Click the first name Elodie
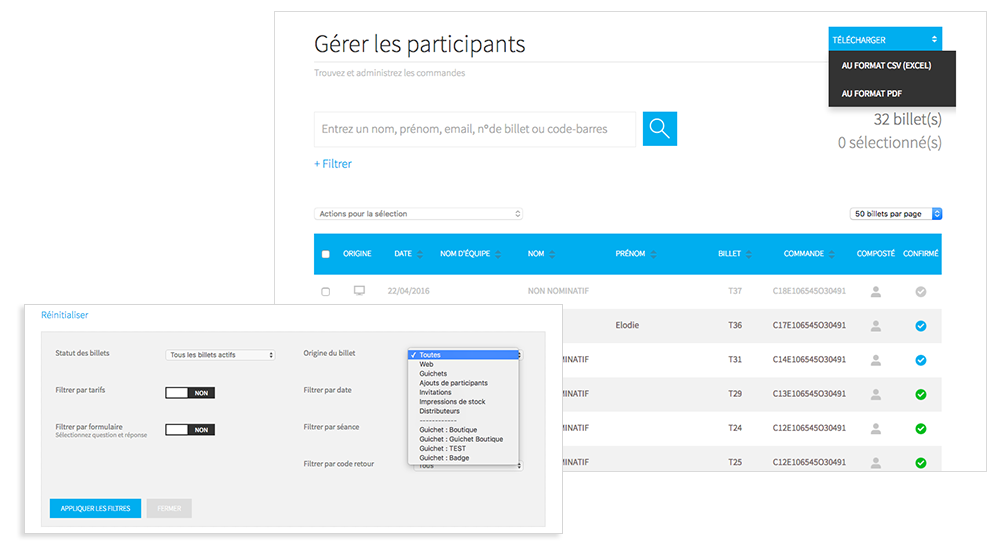Screen dimensions: 1000x550 627,325
